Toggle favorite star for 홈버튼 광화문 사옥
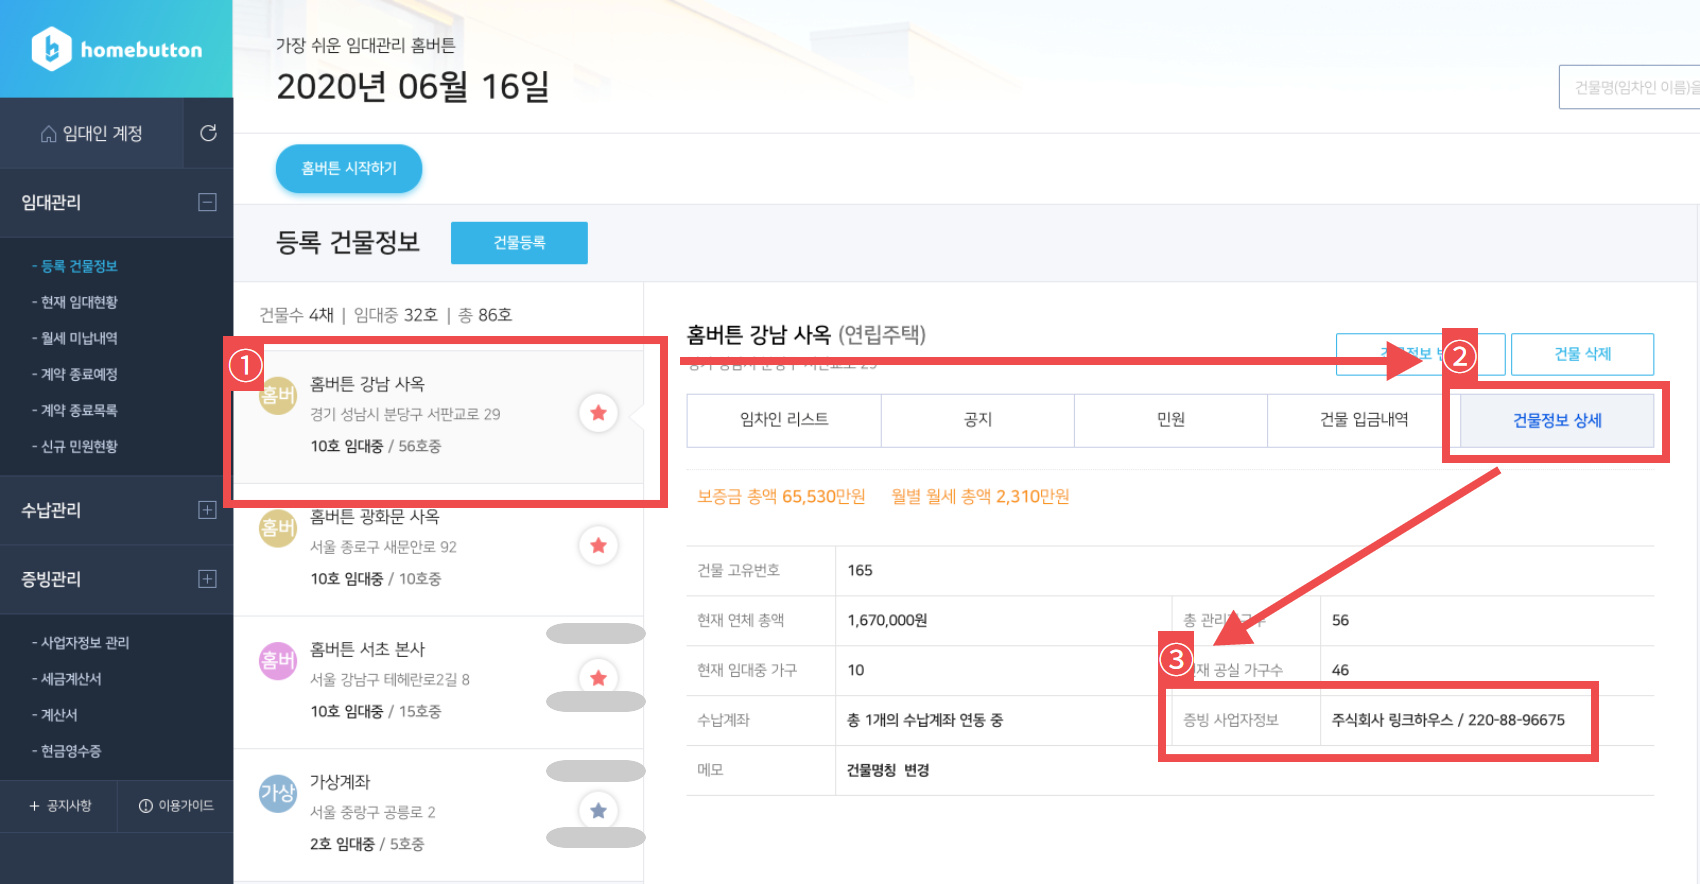The height and width of the screenshot is (884, 1700). pyautogui.click(x=598, y=546)
